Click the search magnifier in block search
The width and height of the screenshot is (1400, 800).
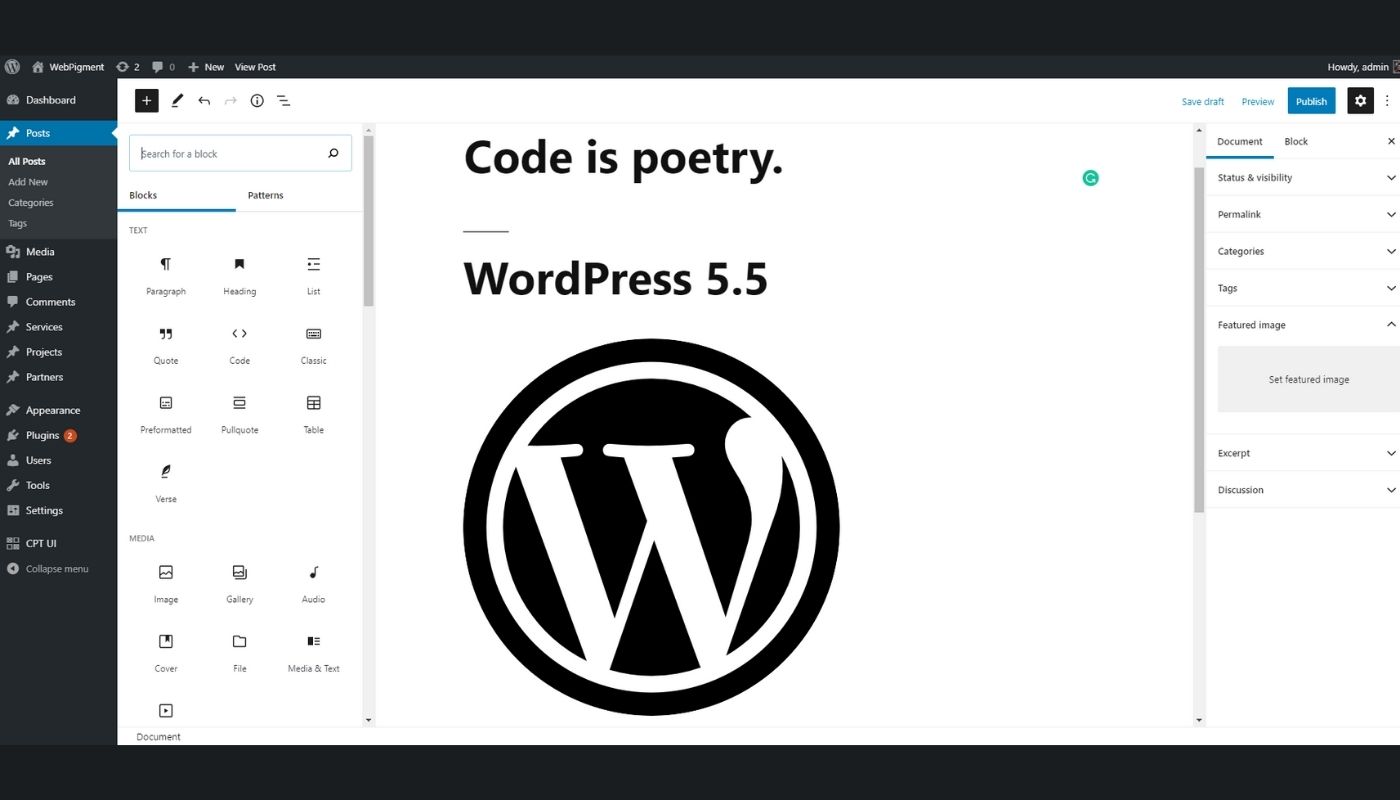(x=333, y=153)
